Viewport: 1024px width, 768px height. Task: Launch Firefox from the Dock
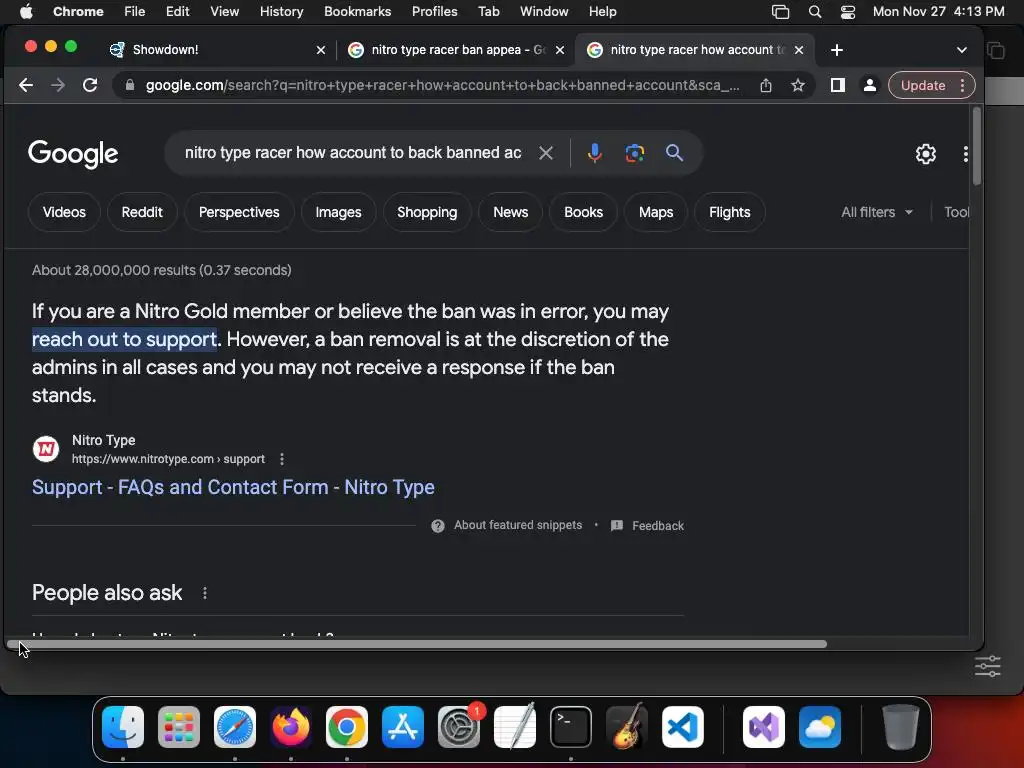(x=291, y=727)
